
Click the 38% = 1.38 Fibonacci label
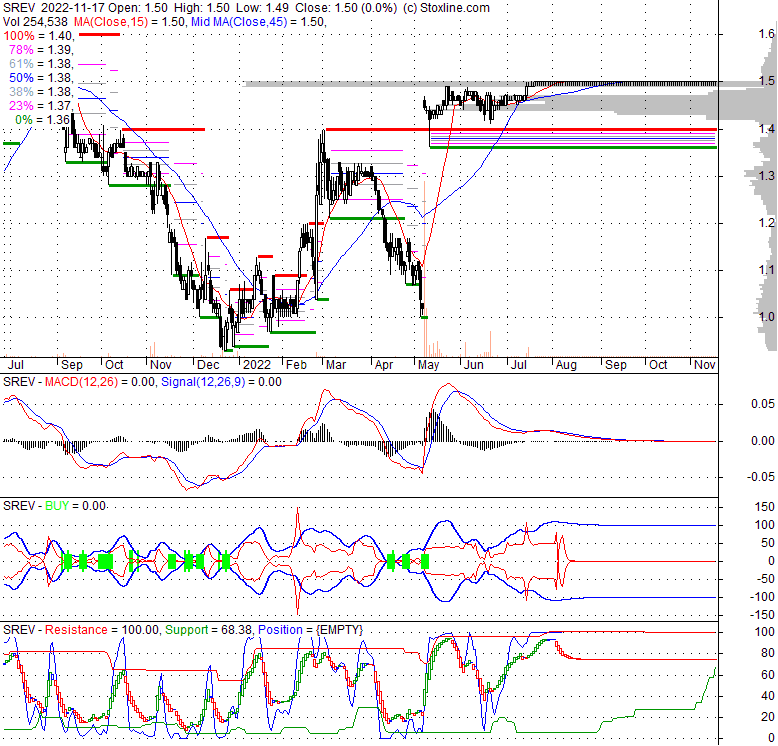(x=41, y=92)
